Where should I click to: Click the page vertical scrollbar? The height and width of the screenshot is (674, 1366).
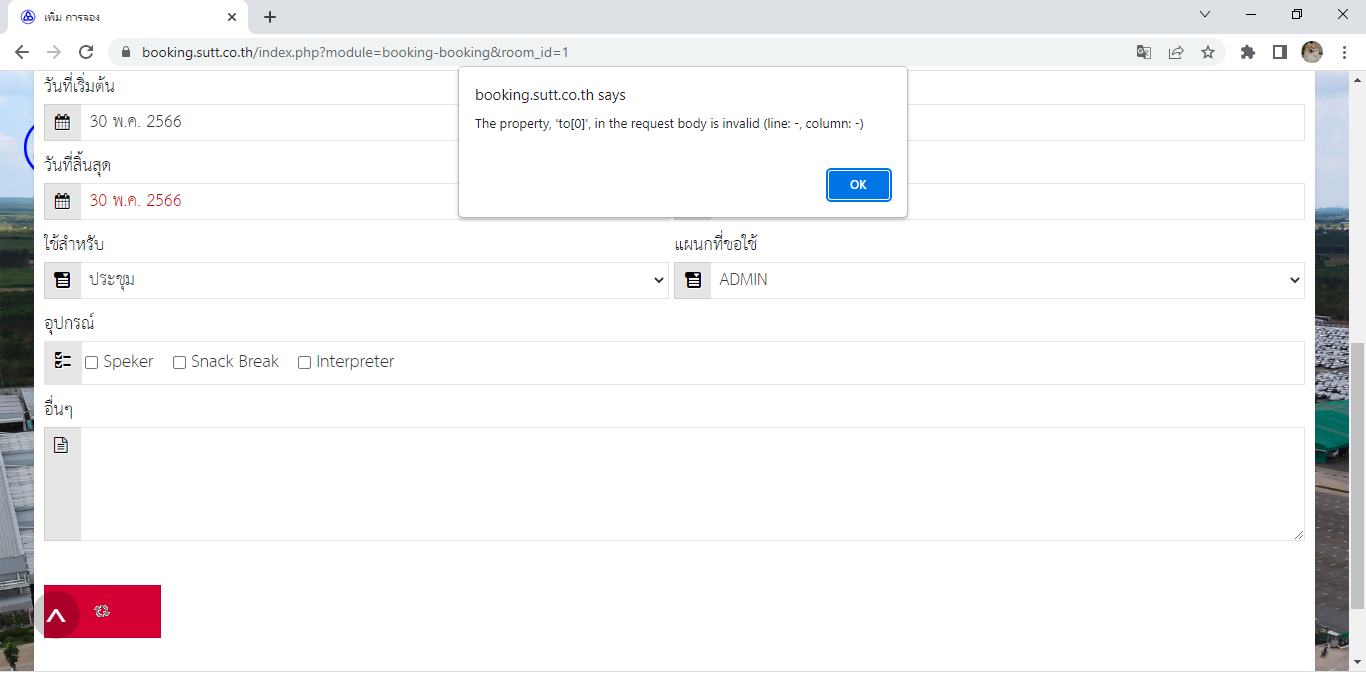[1358, 475]
